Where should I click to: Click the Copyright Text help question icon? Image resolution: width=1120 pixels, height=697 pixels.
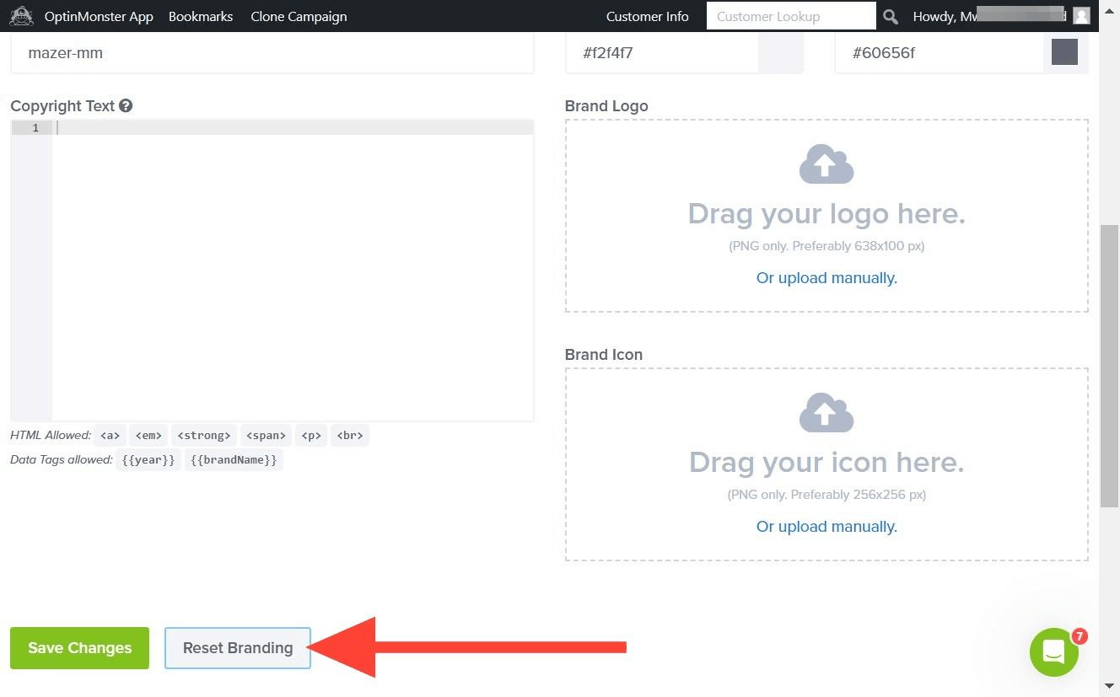coord(126,106)
